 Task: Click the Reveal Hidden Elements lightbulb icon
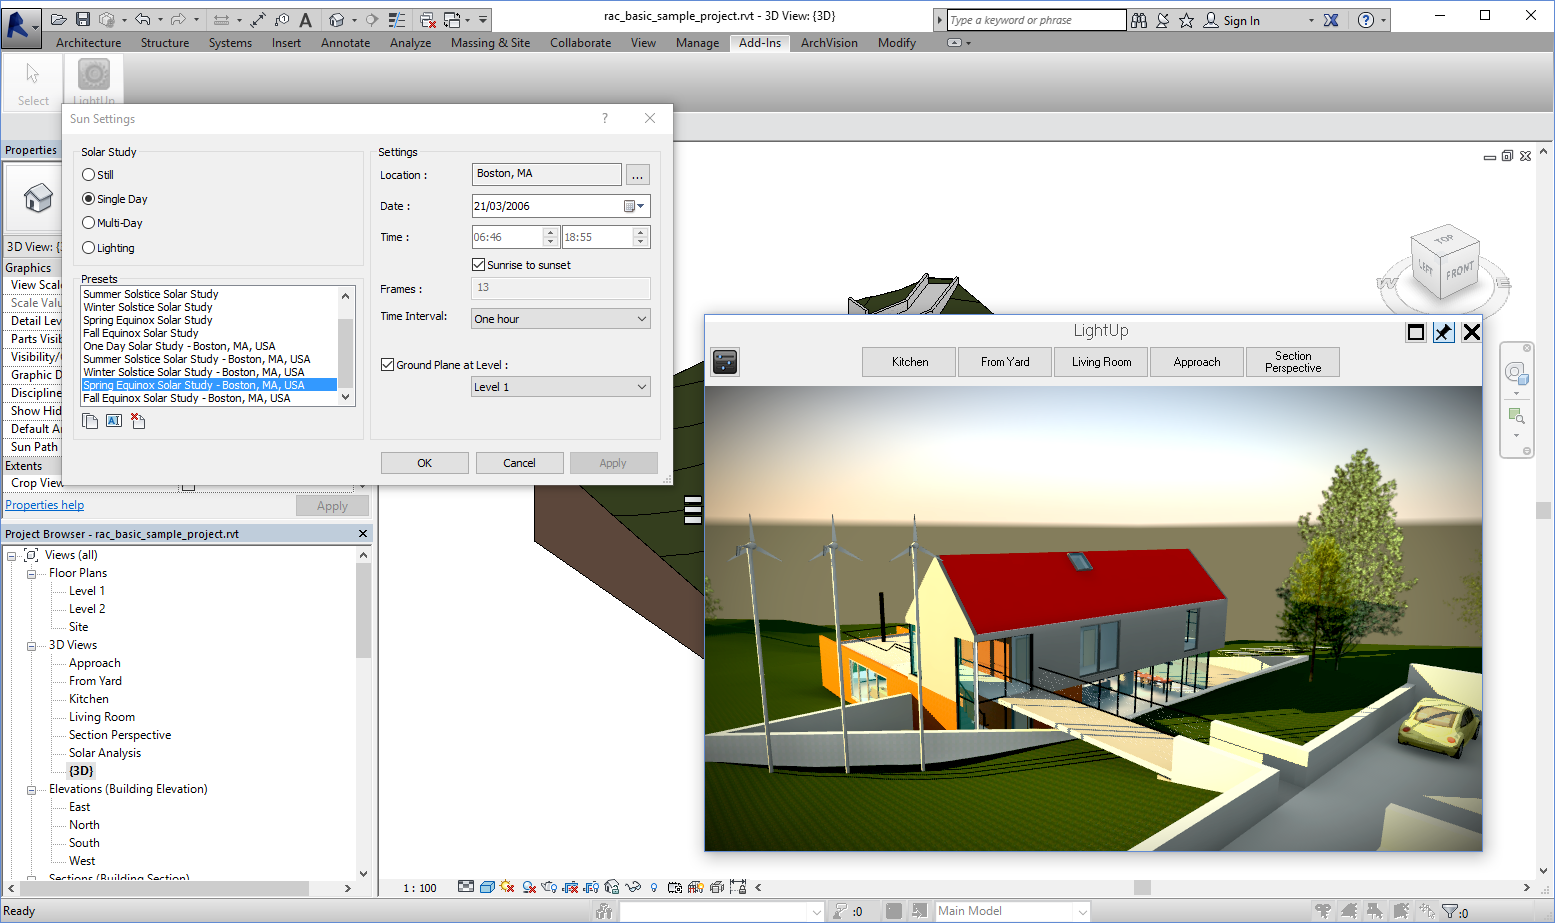(x=653, y=887)
